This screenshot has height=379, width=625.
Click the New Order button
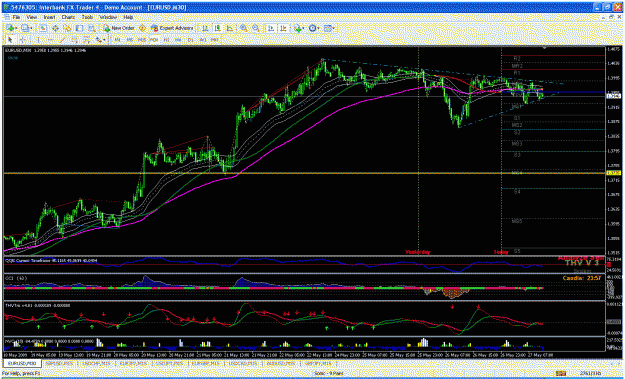(119, 28)
